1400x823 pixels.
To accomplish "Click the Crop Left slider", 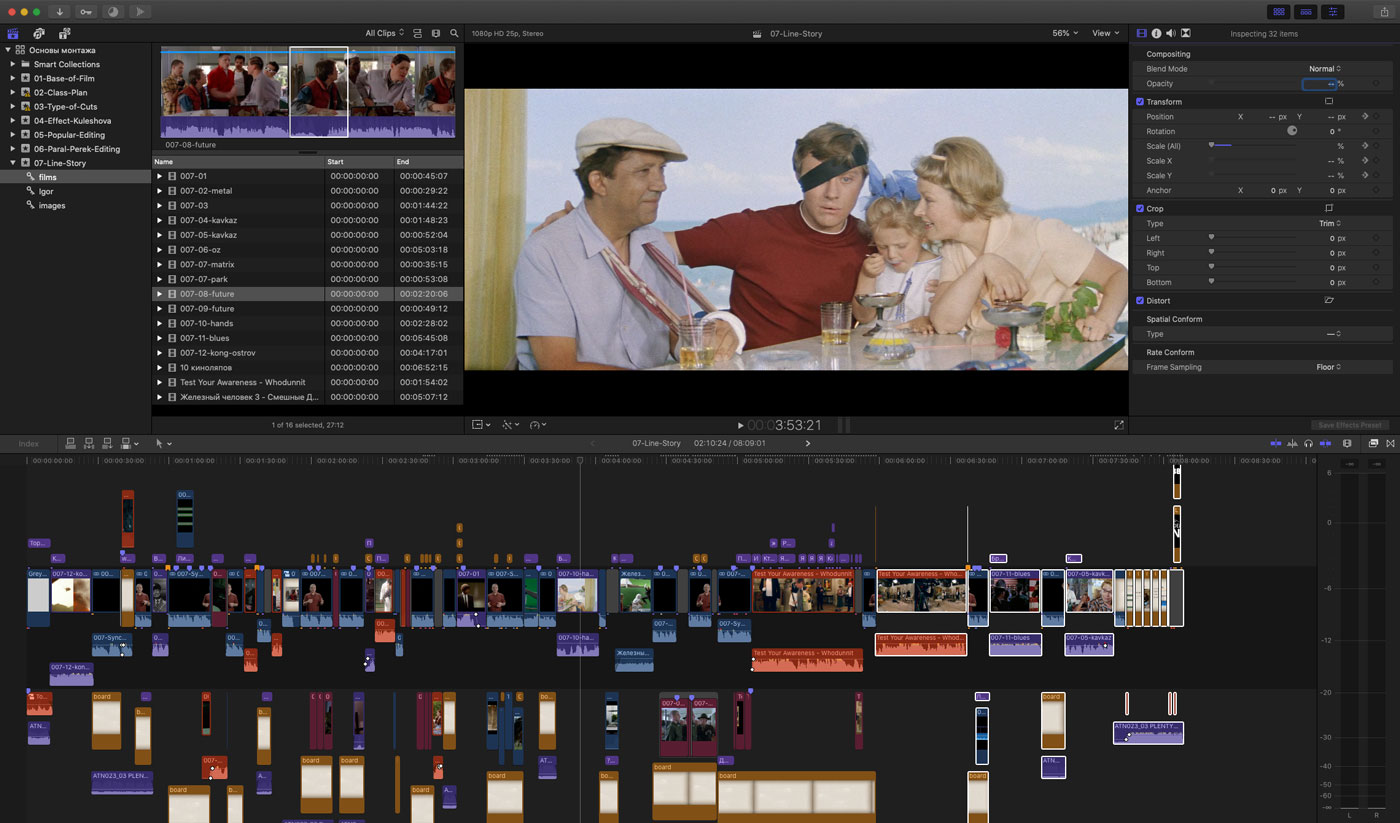I will pyautogui.click(x=1254, y=238).
